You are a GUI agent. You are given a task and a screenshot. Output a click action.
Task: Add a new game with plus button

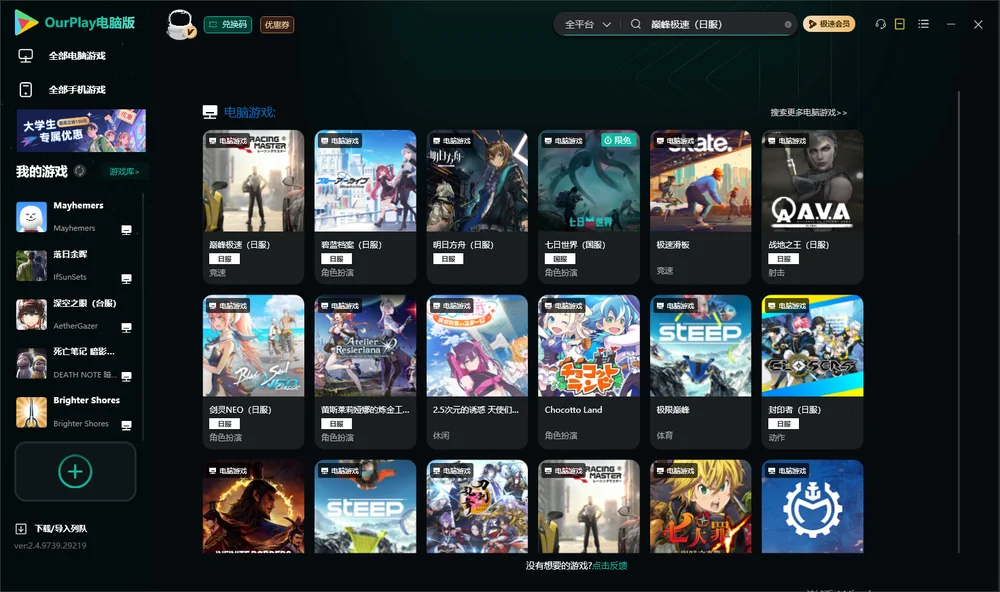[75, 471]
